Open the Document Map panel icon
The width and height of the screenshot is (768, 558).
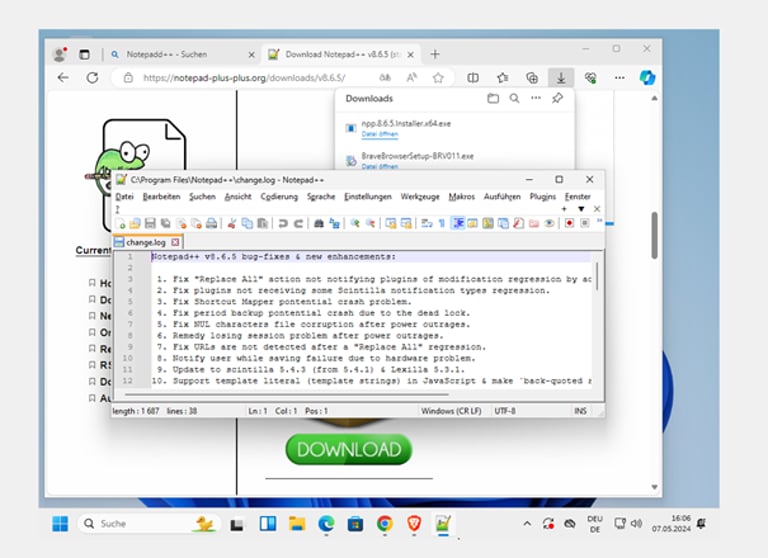pos(487,224)
